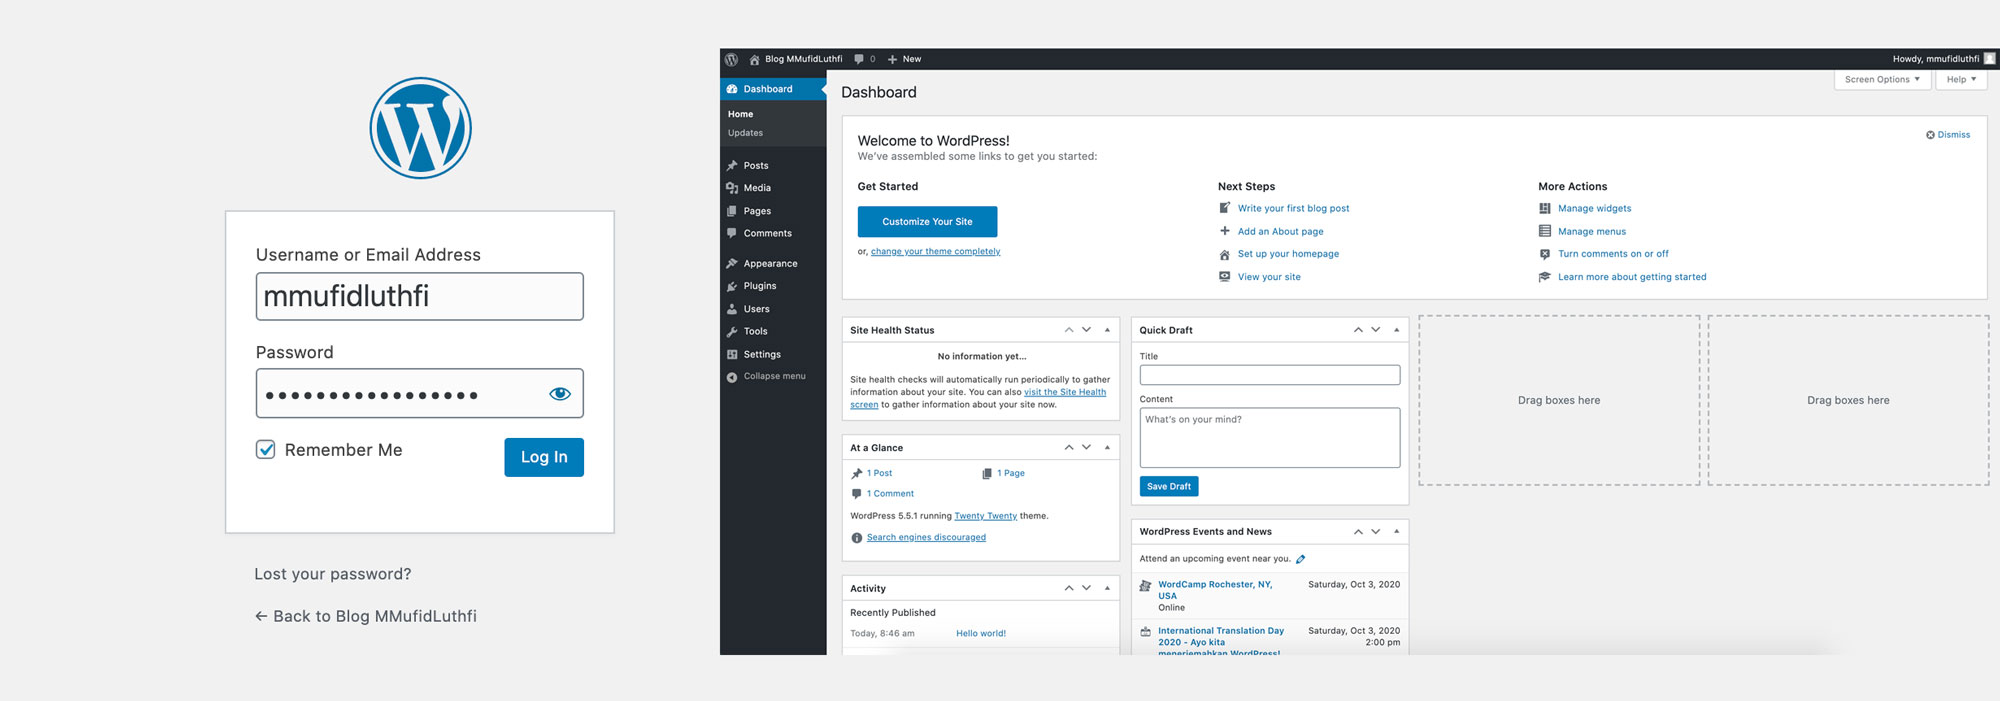2000x701 pixels.
Task: Click the Collapse menu arrow icon
Action: pyautogui.click(x=732, y=377)
